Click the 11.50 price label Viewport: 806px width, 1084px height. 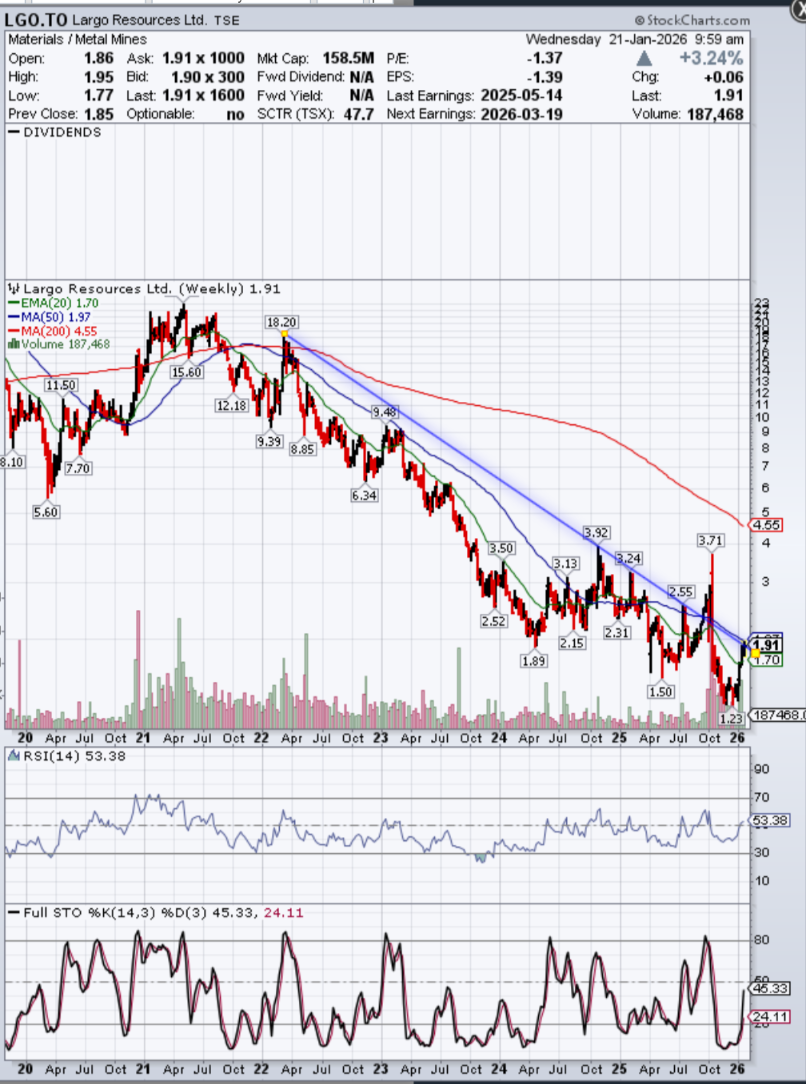coord(60,385)
